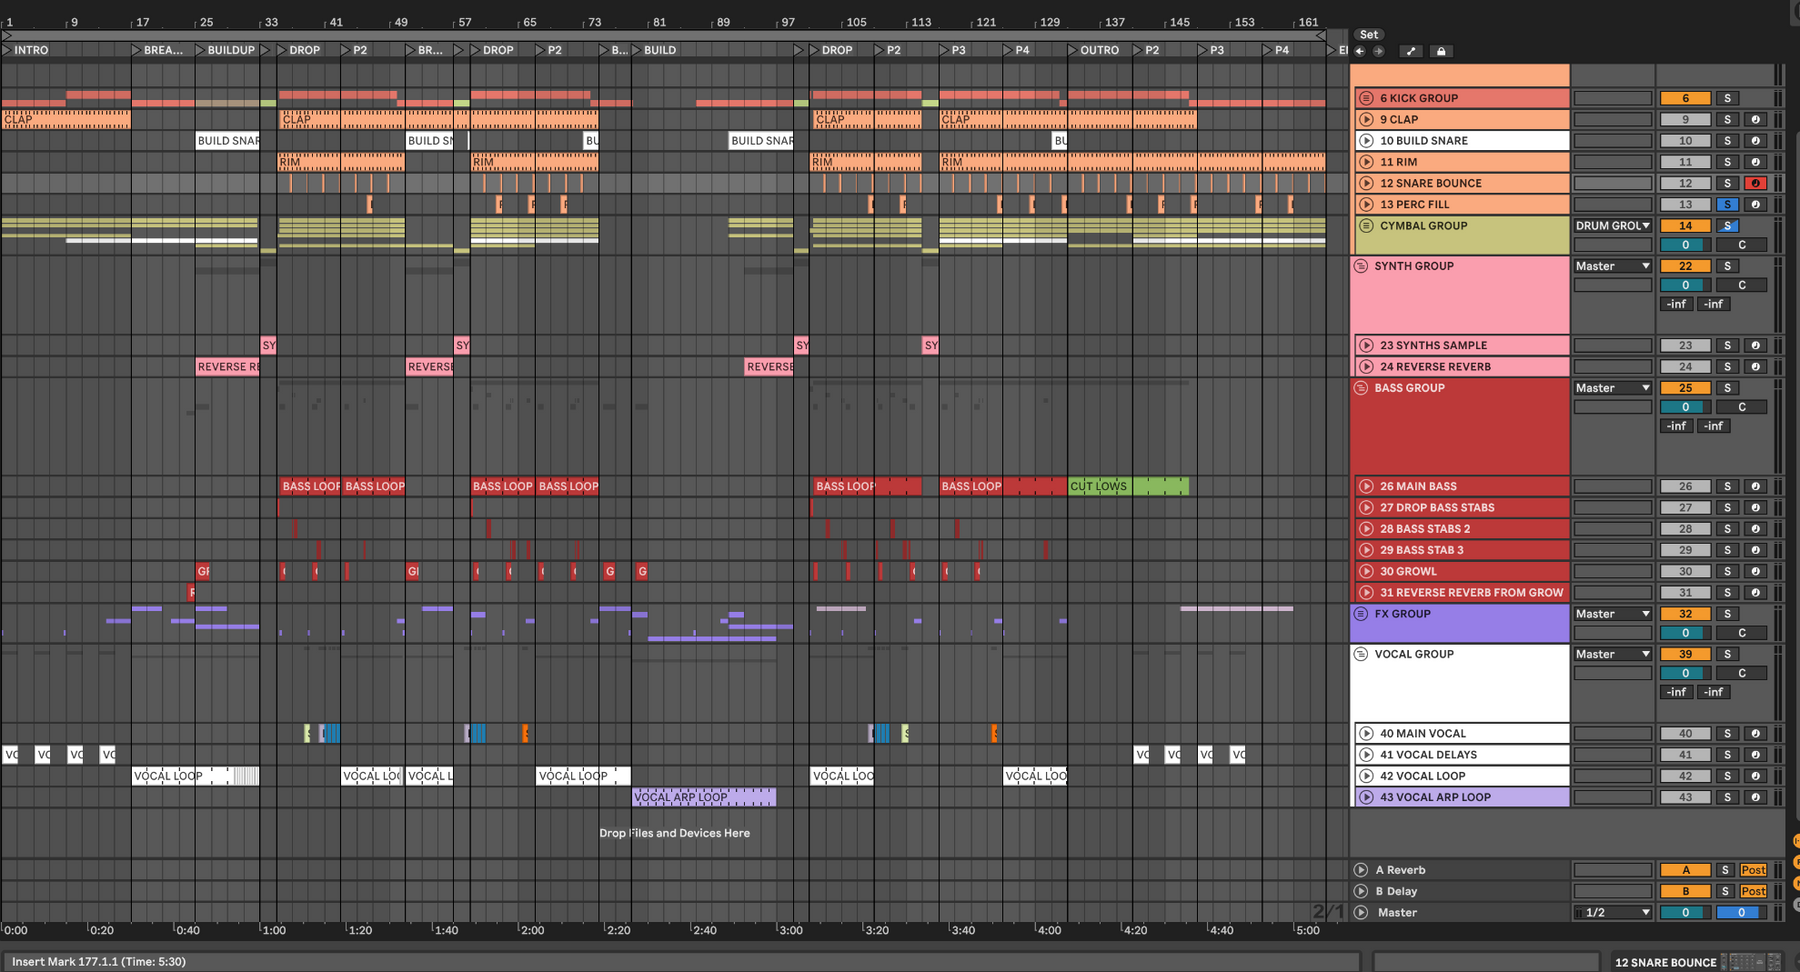Collapse the SYNTH GROUP fold icon
This screenshot has width=1800, height=972.
click(1361, 266)
